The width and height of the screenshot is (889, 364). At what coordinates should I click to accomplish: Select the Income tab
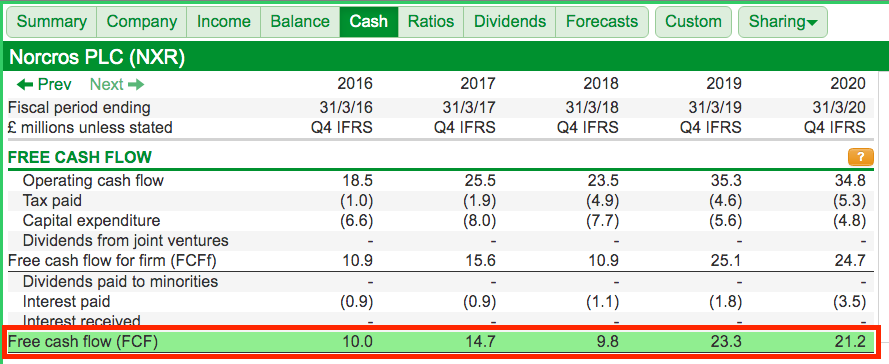[x=223, y=22]
